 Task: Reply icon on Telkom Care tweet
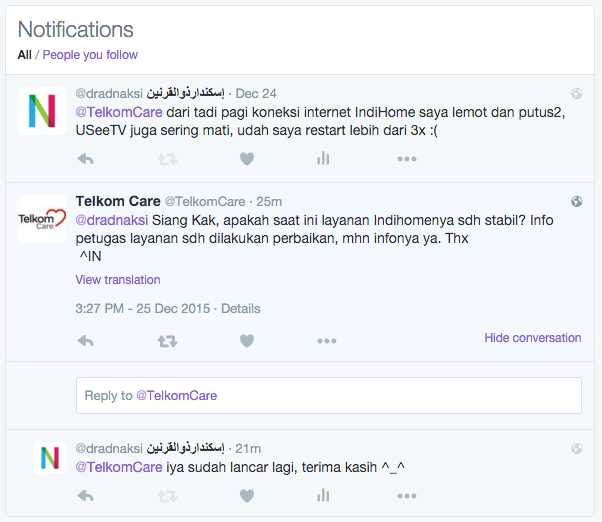coord(86,340)
